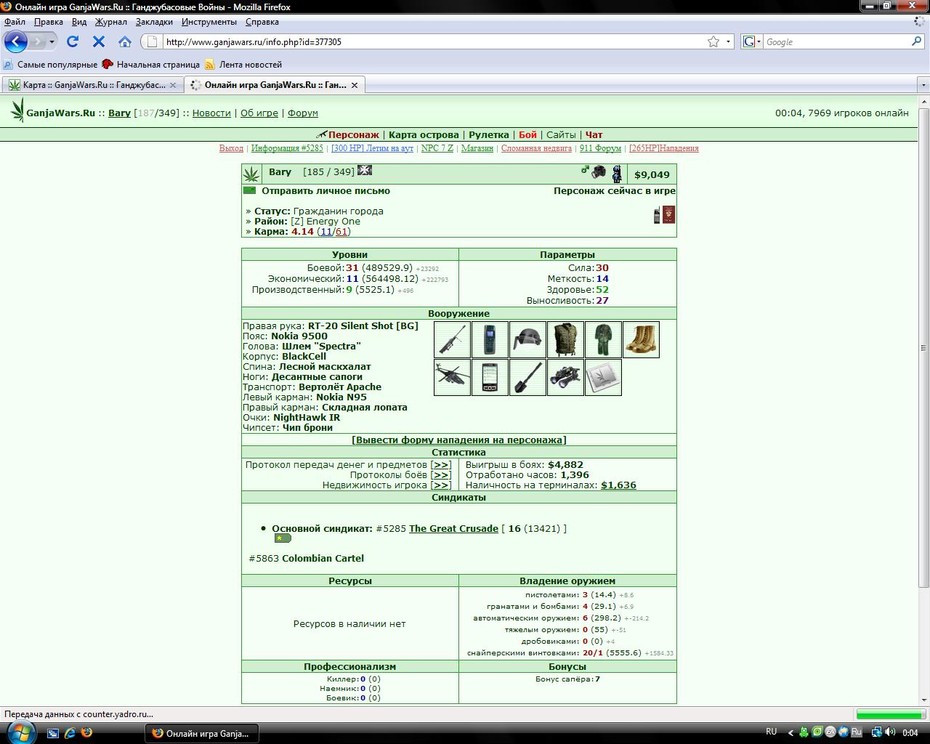
Task: Click the RT-20 sniper rifle item icon
Action: pos(452,339)
